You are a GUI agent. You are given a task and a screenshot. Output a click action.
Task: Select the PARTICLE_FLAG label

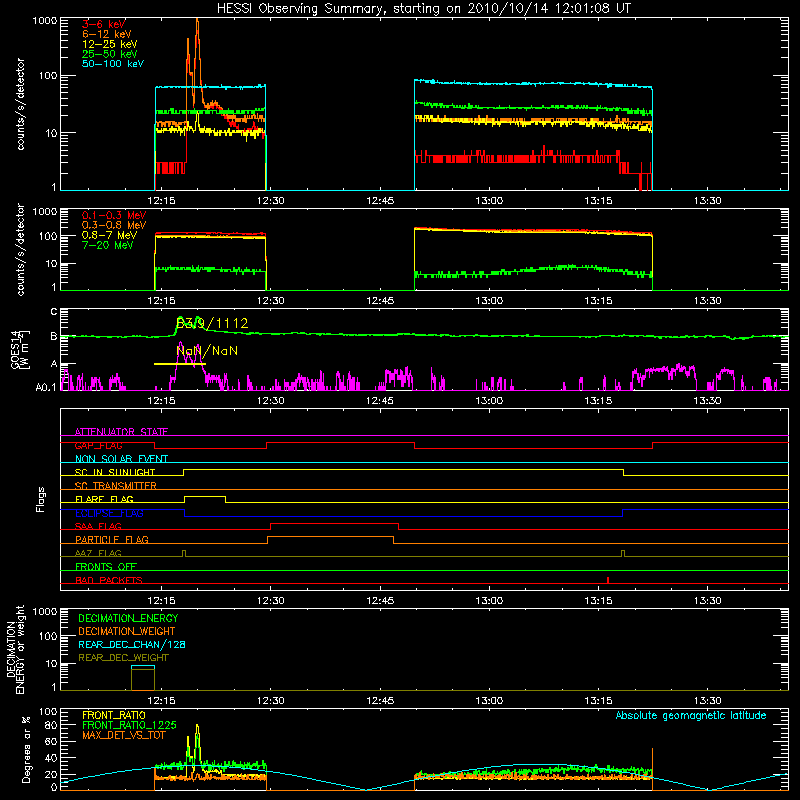(112, 539)
